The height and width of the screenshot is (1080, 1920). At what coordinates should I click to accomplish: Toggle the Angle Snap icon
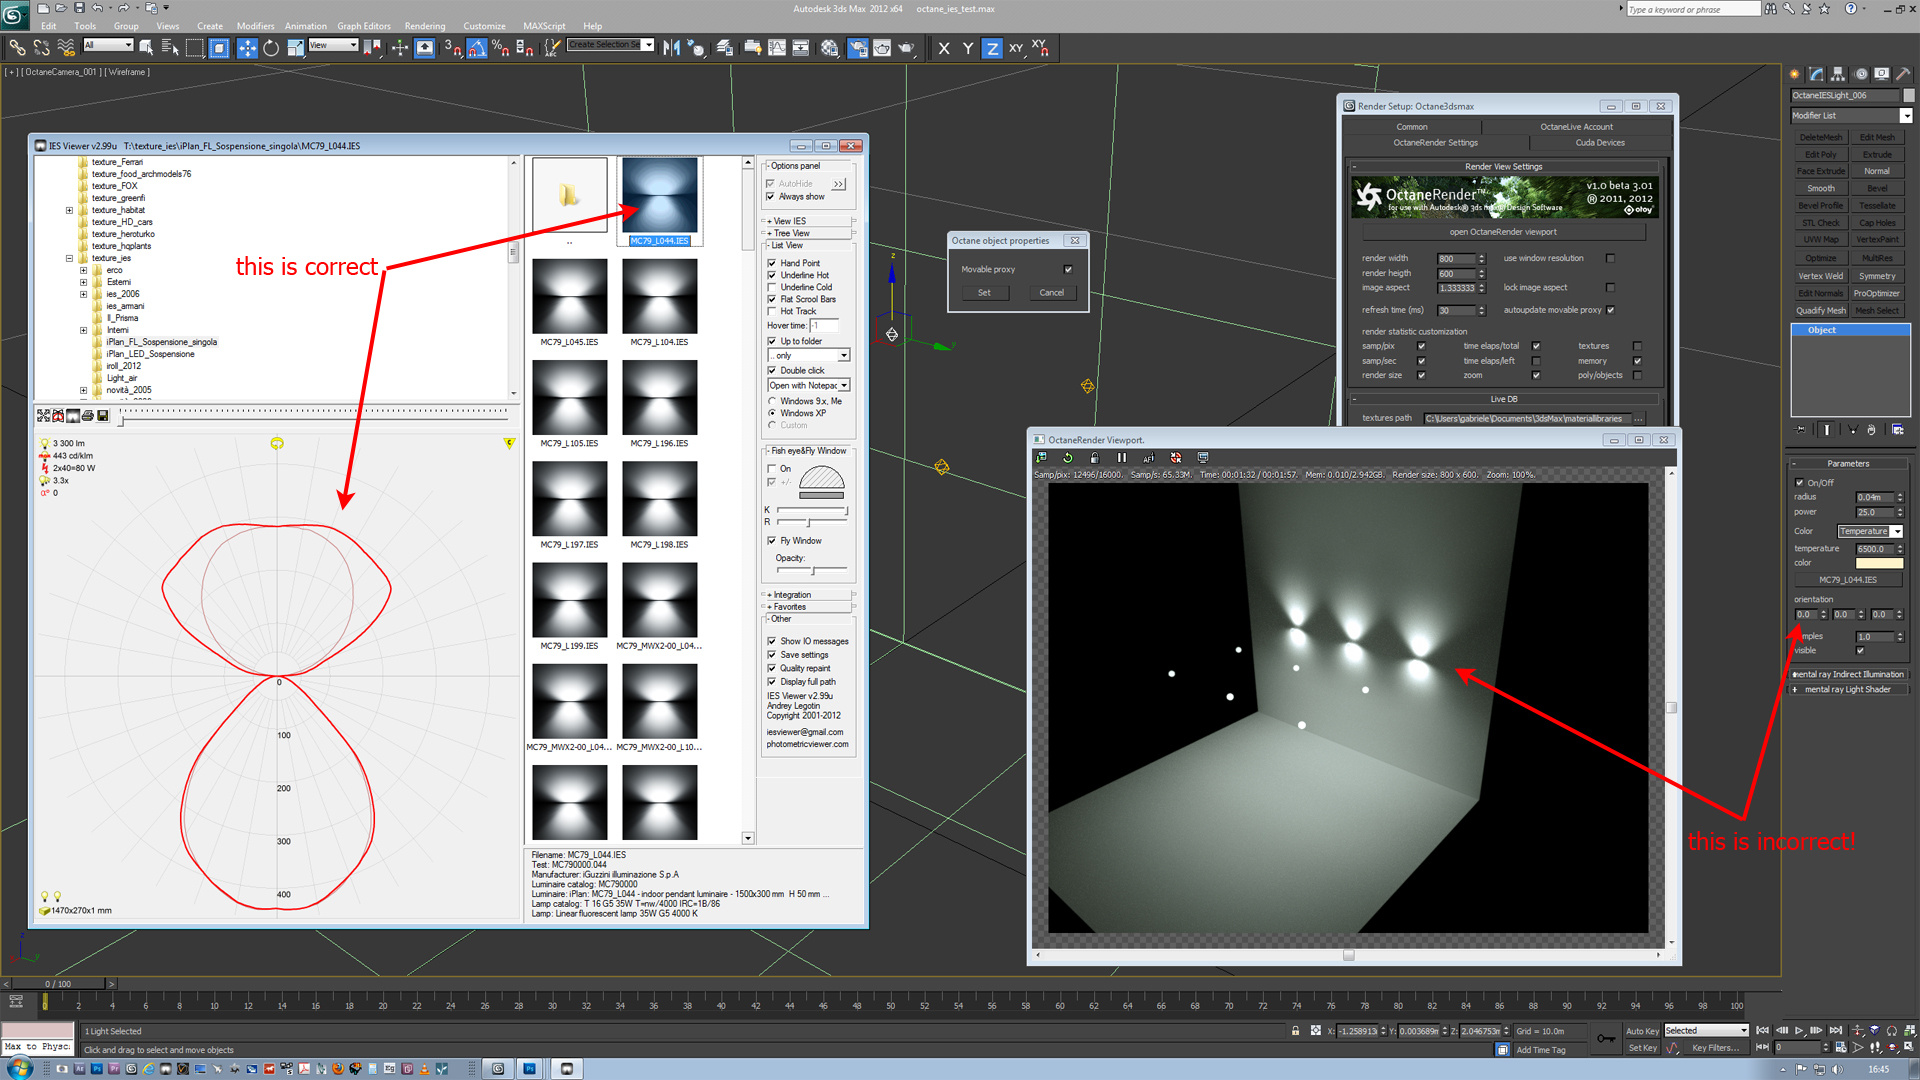477,48
